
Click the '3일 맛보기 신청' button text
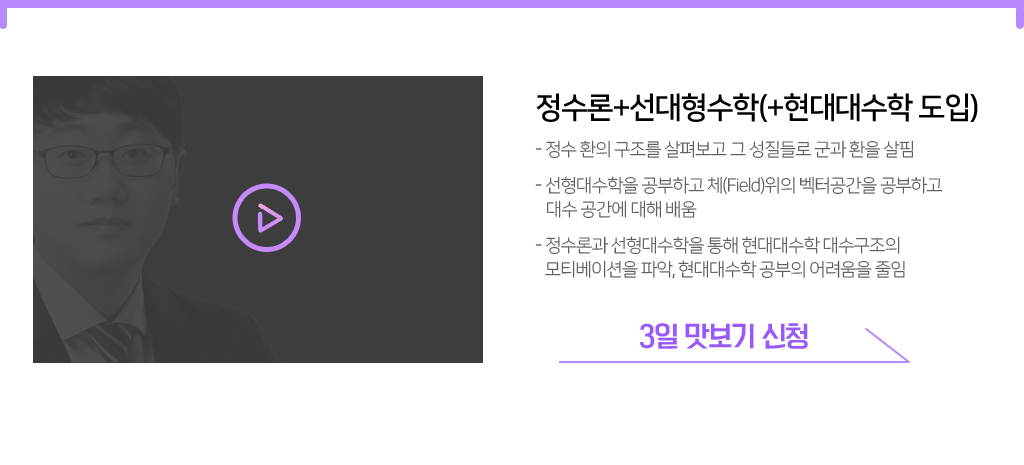[x=724, y=337]
